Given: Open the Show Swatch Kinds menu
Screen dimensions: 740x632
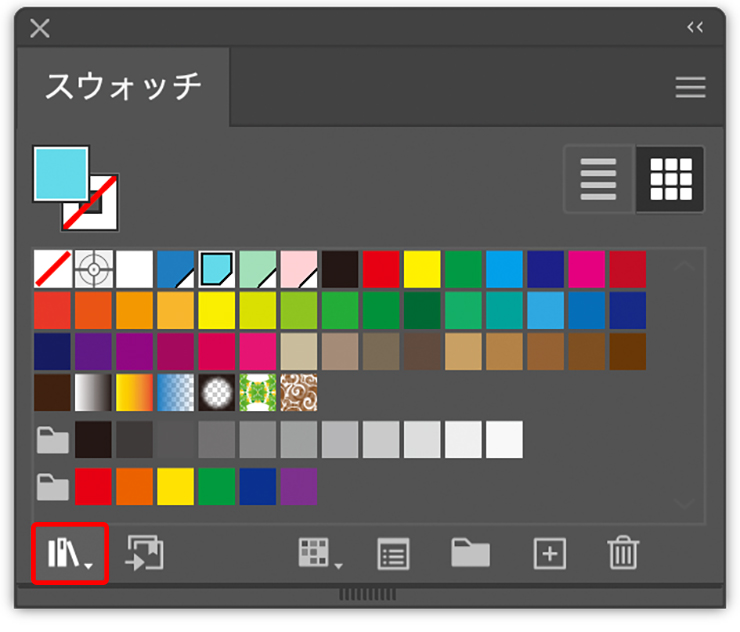Looking at the screenshot, I should point(318,553).
